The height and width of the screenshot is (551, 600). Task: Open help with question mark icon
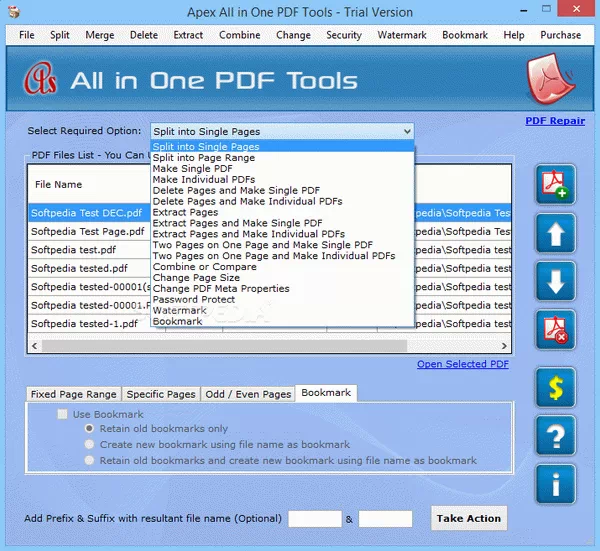(x=555, y=435)
